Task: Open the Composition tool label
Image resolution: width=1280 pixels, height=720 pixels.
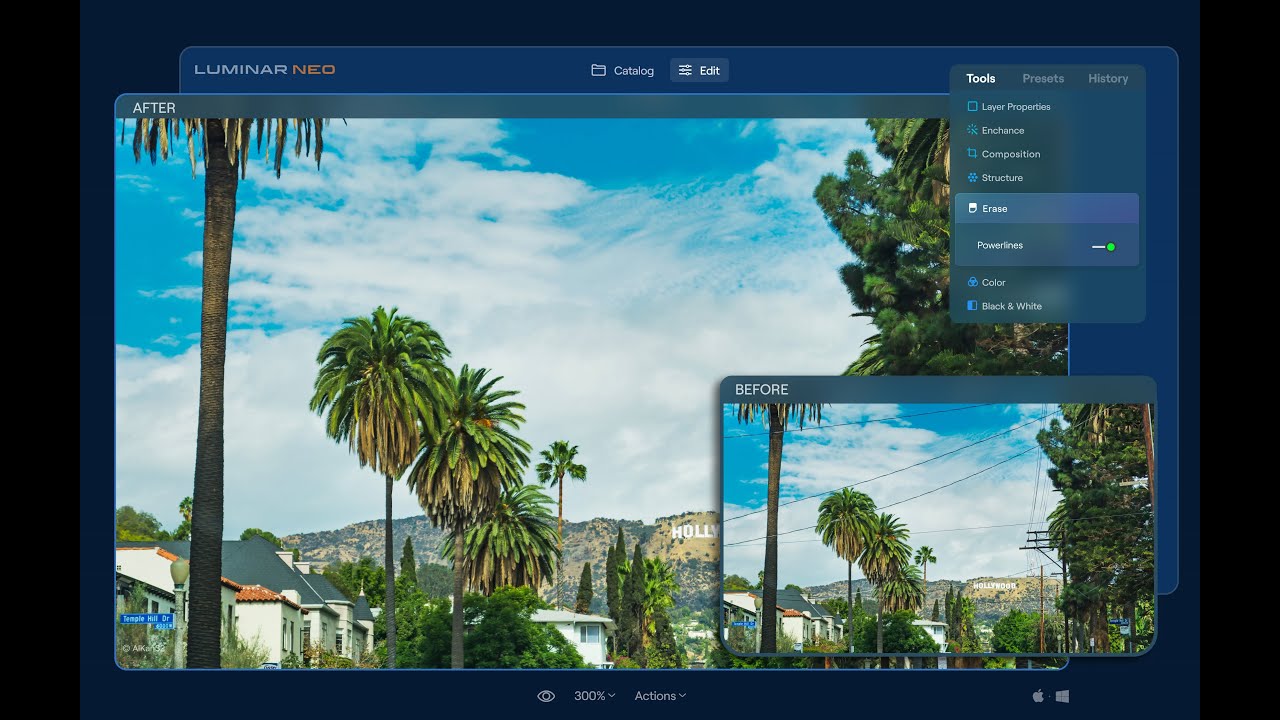Action: coord(1011,154)
